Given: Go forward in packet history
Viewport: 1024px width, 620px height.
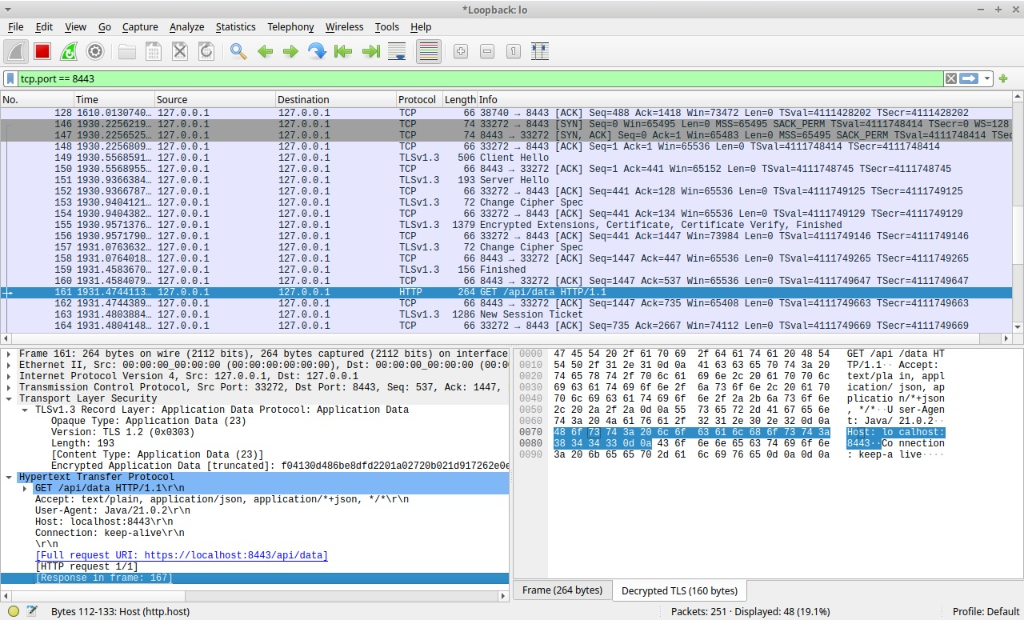Looking at the screenshot, I should click(291, 51).
